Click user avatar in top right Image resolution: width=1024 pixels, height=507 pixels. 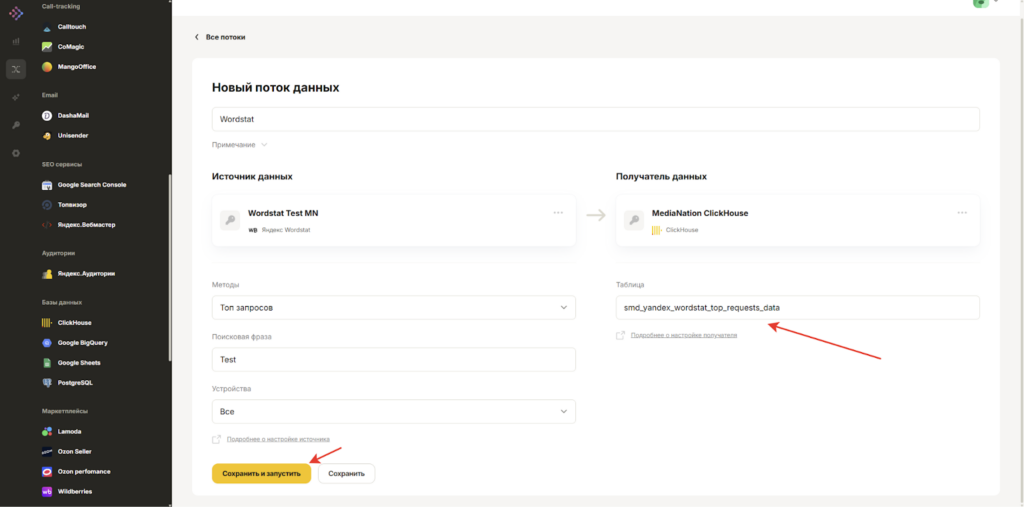click(x=980, y=3)
